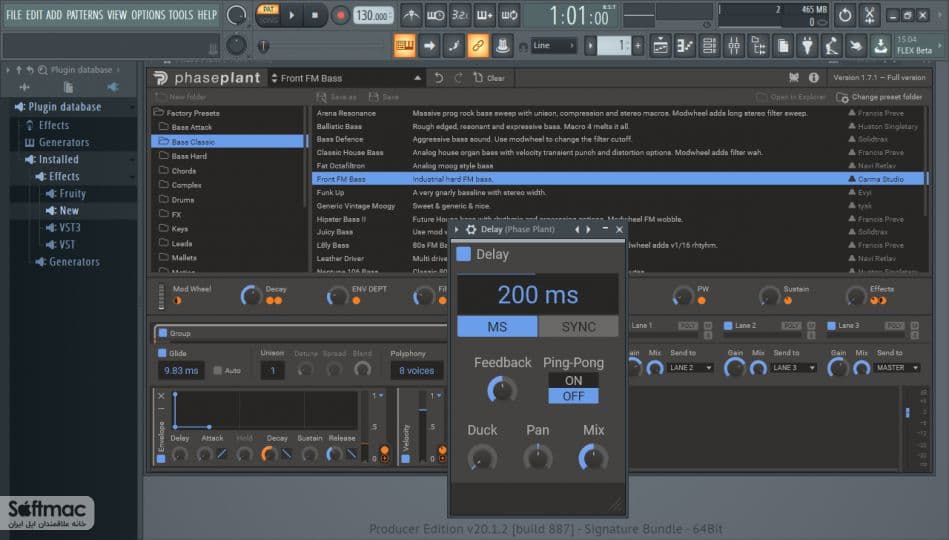The height and width of the screenshot is (540, 949).
Task: Click the metronome icon
Action: point(412,15)
